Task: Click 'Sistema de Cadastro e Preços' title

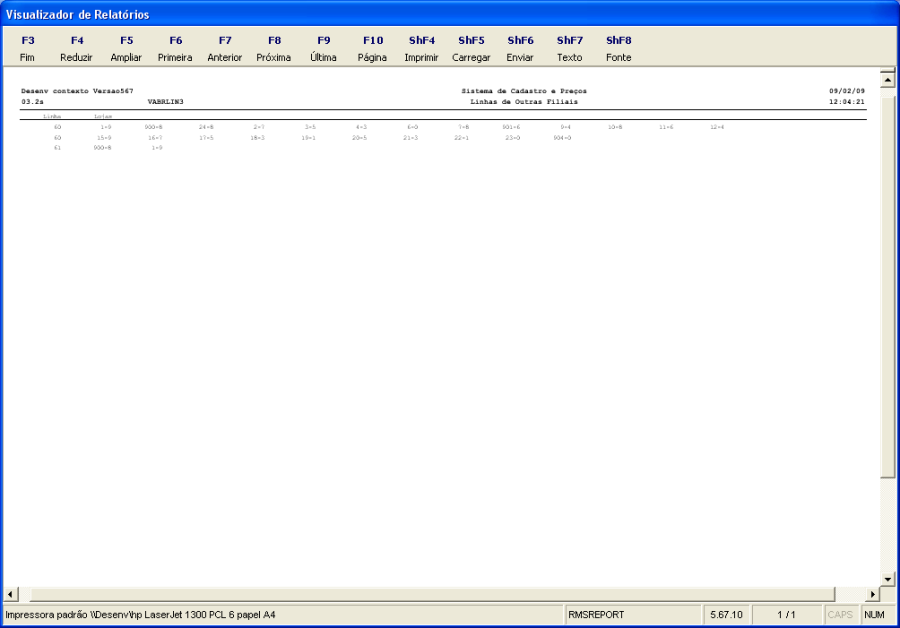Action: (524, 91)
